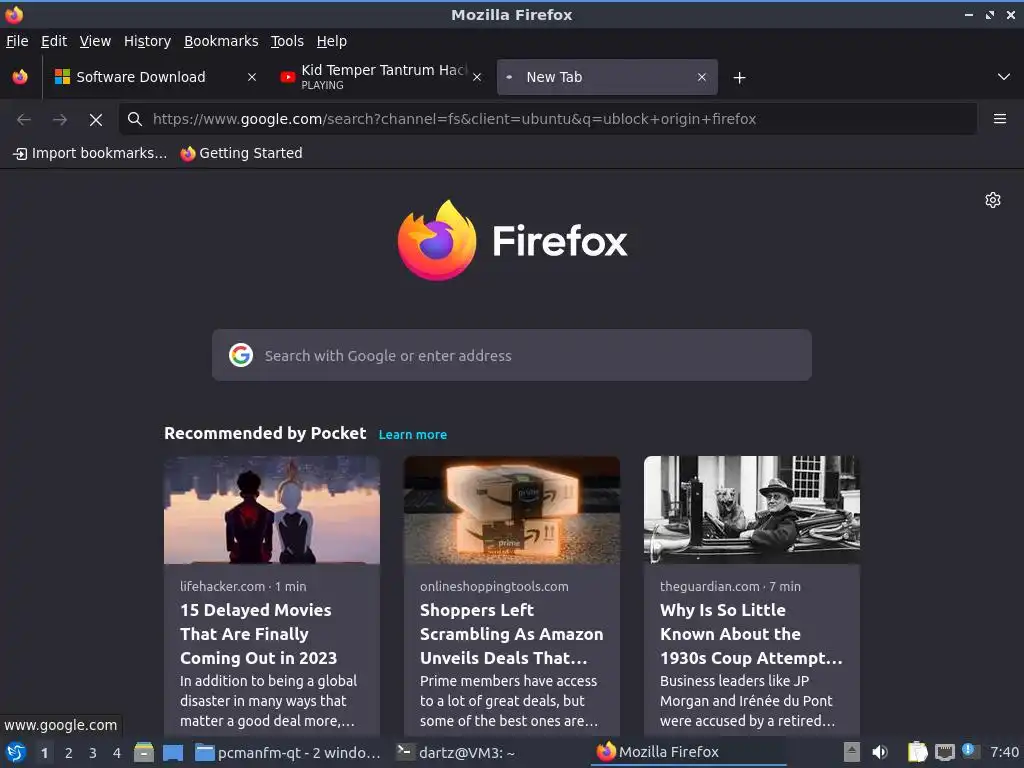This screenshot has width=1024, height=768.
Task: Open Shoppers Left Scrambling article headline
Action: coord(511,634)
